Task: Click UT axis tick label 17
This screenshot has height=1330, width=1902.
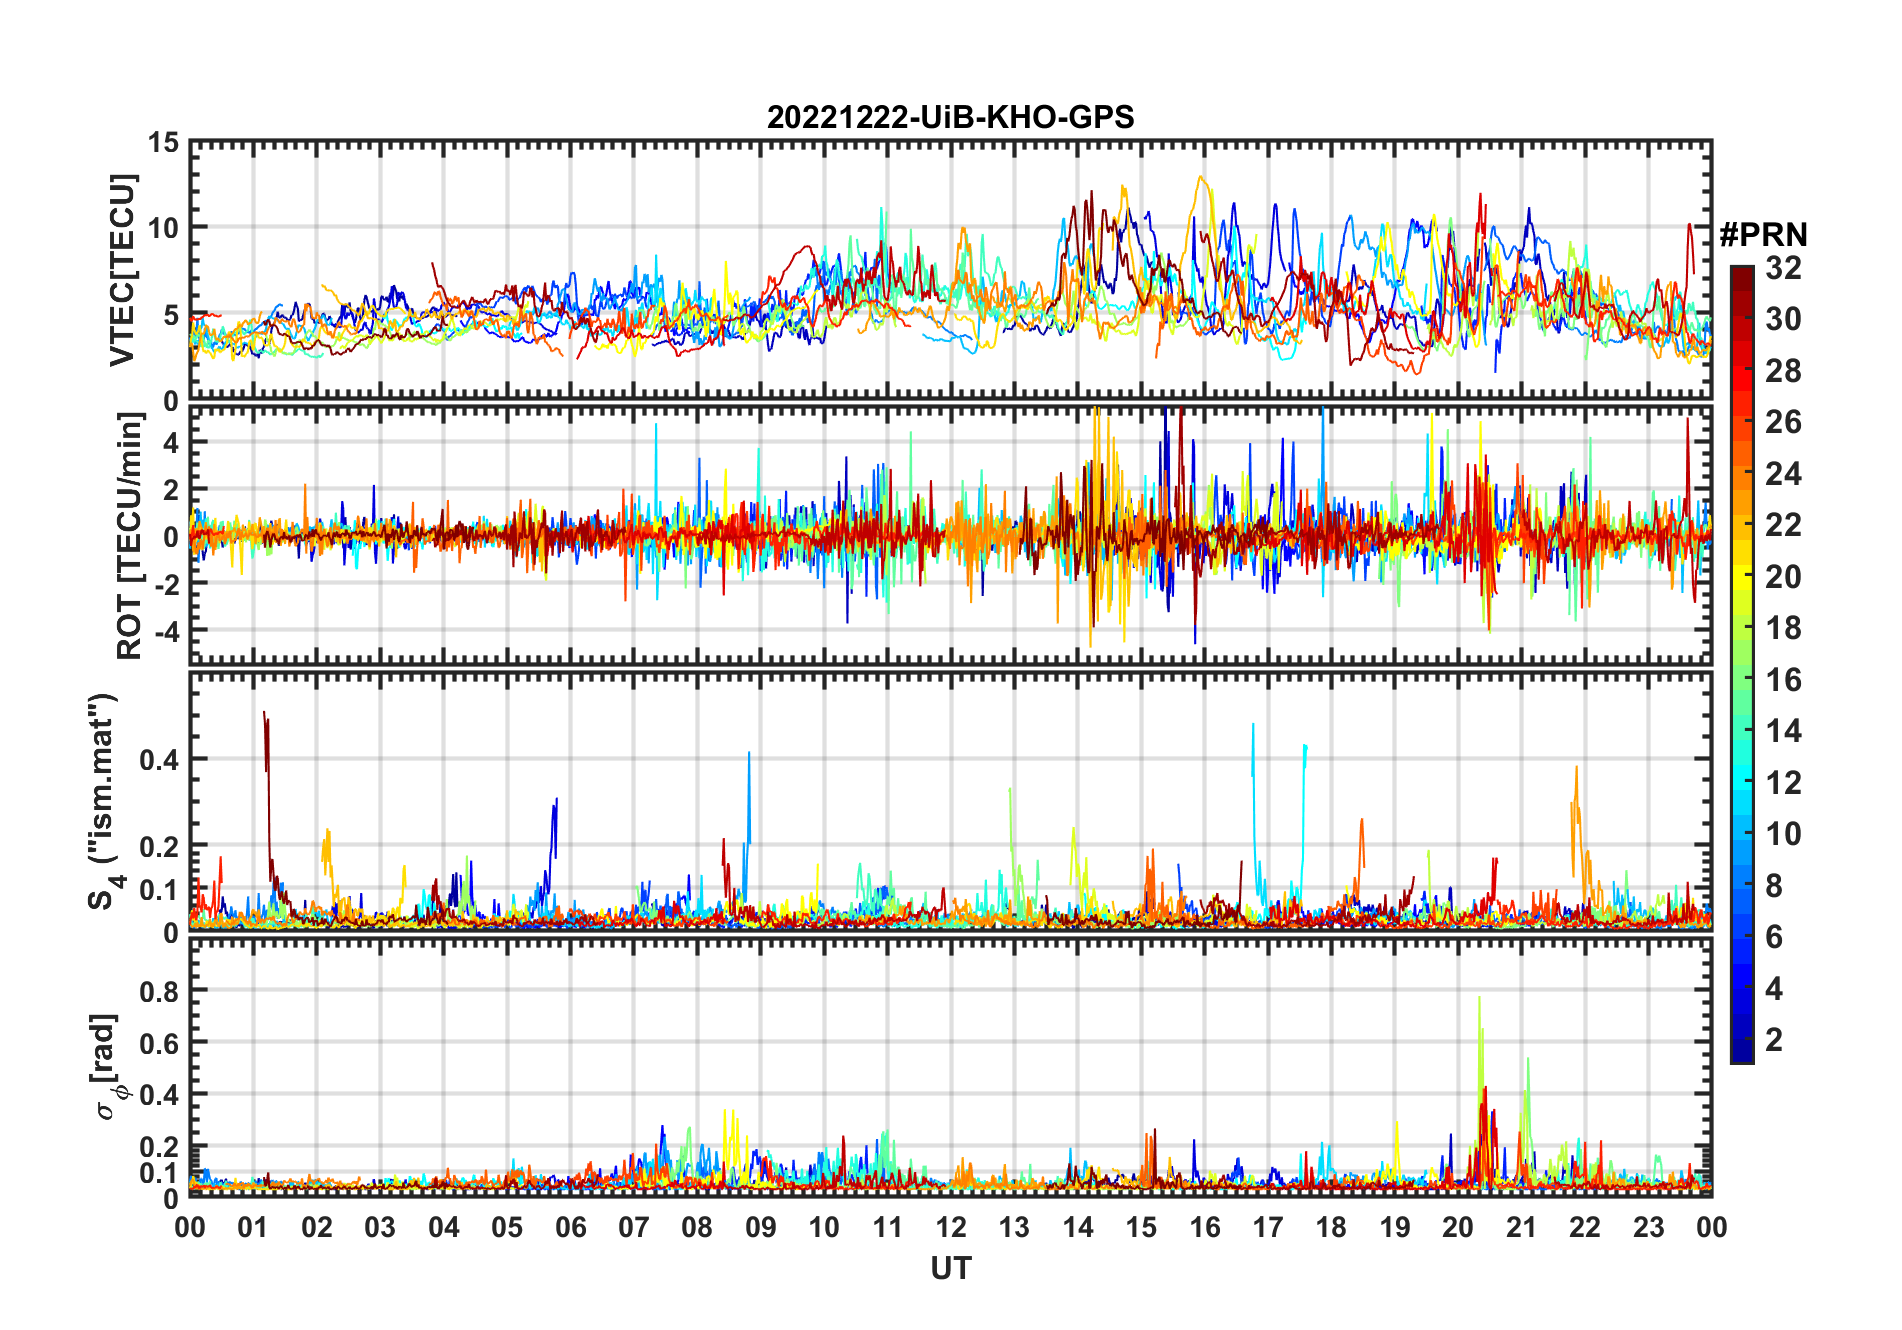Action: coord(1268,1227)
